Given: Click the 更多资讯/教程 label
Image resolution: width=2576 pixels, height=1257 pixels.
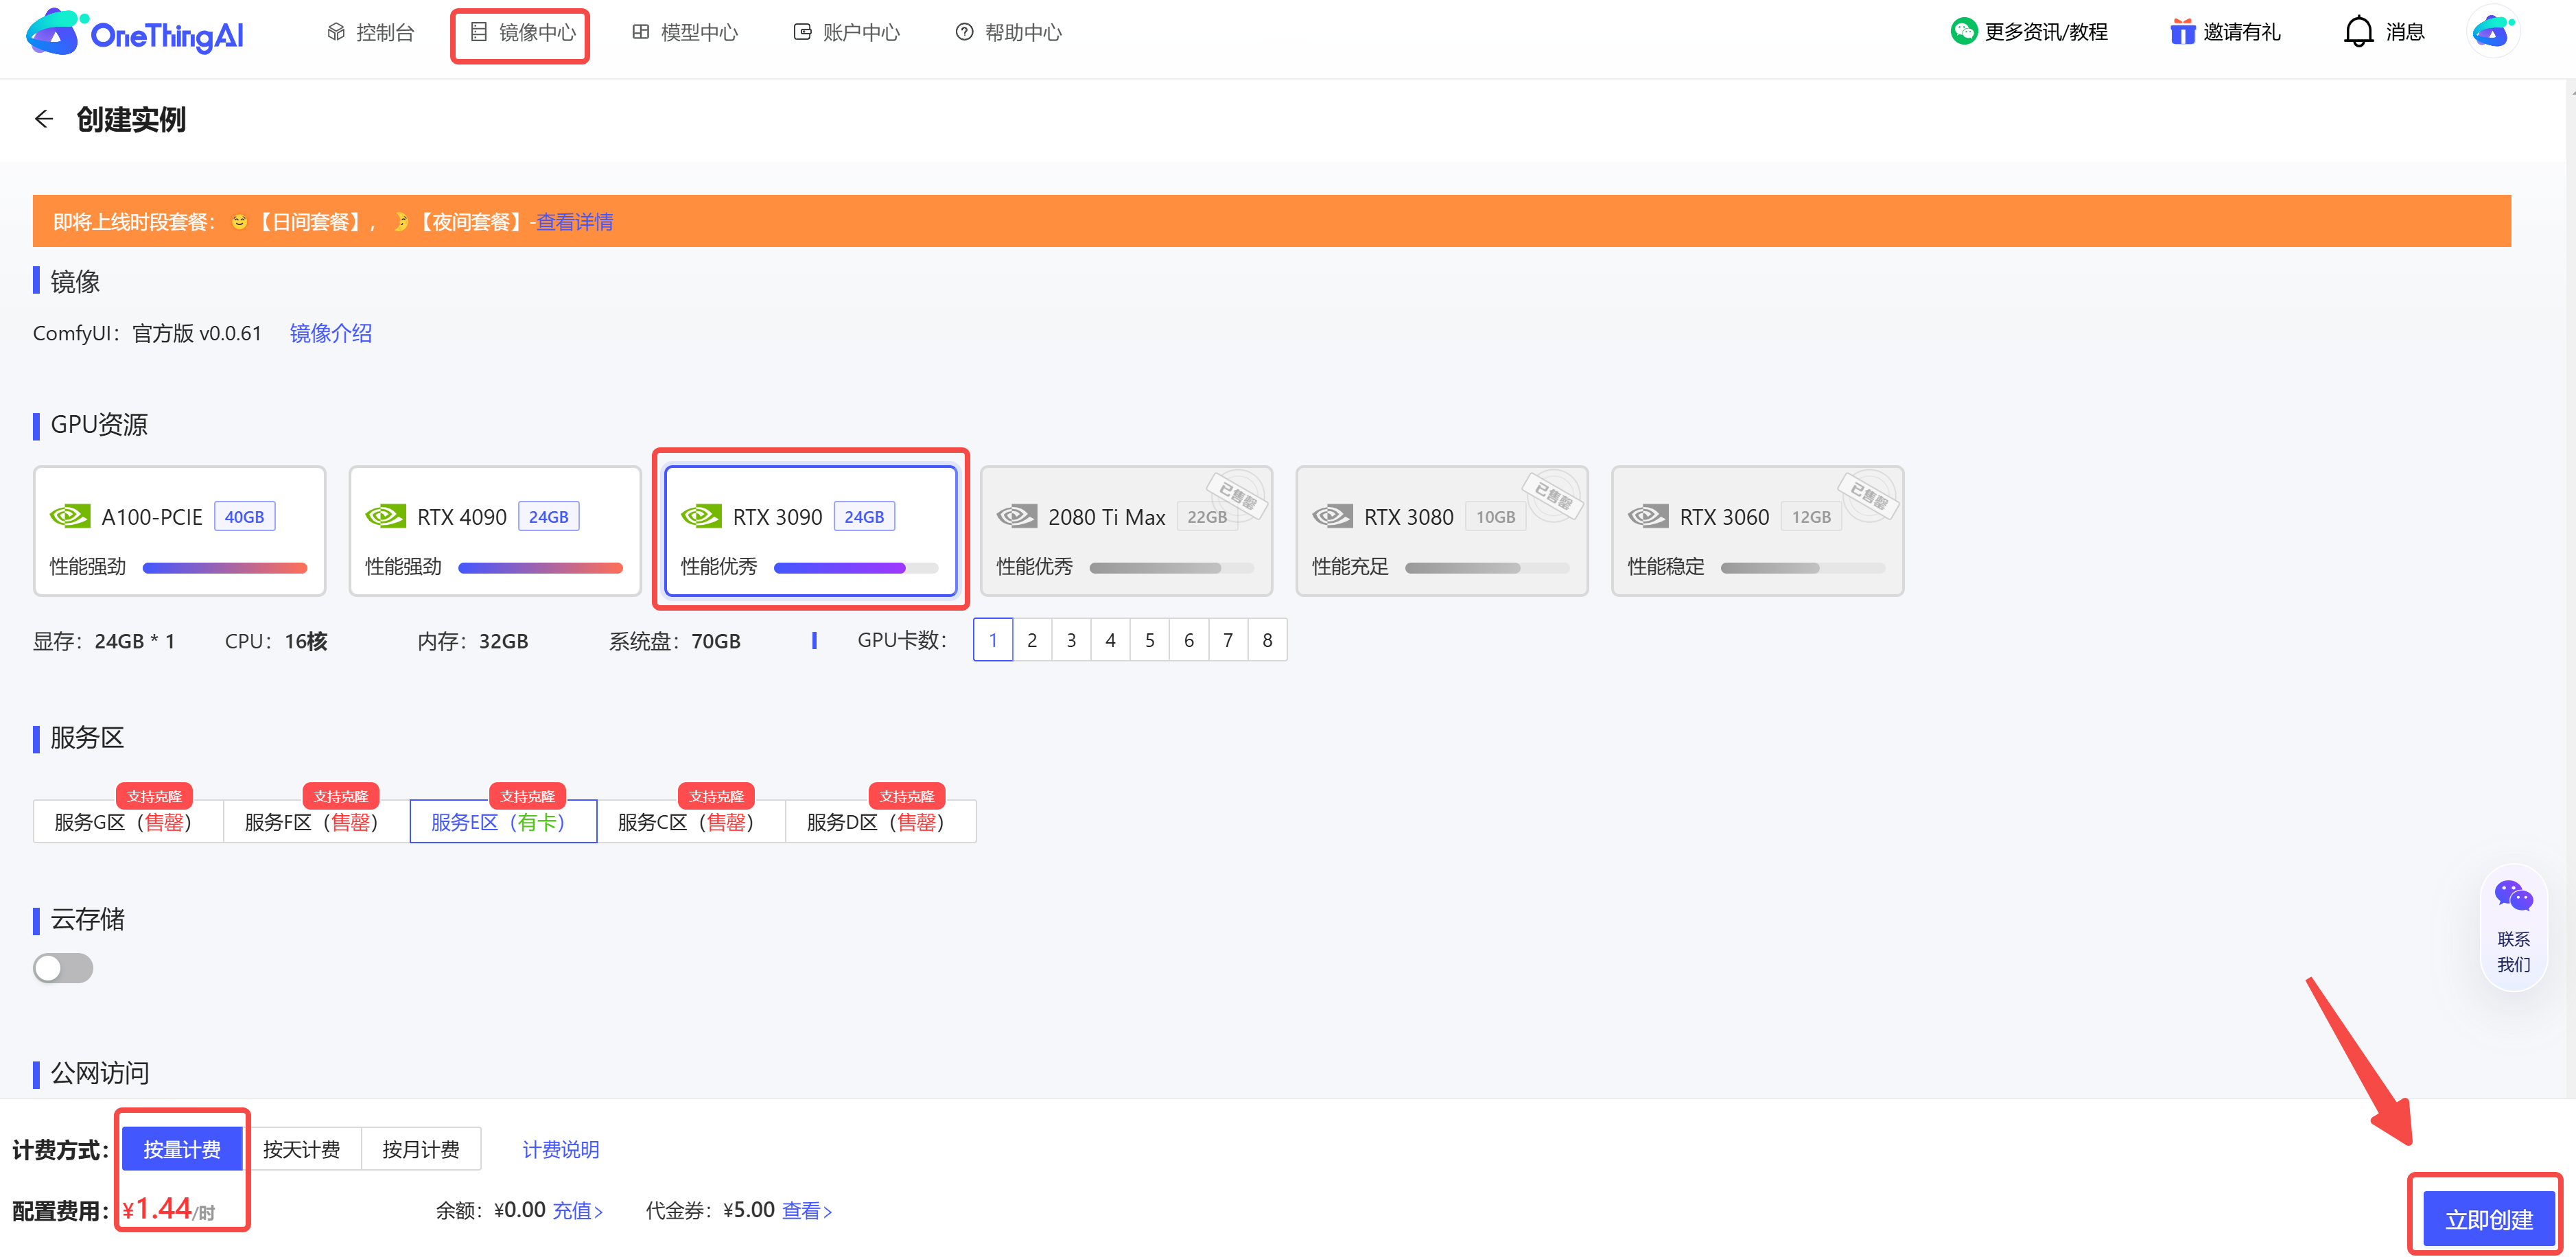Looking at the screenshot, I should (x=2046, y=32).
